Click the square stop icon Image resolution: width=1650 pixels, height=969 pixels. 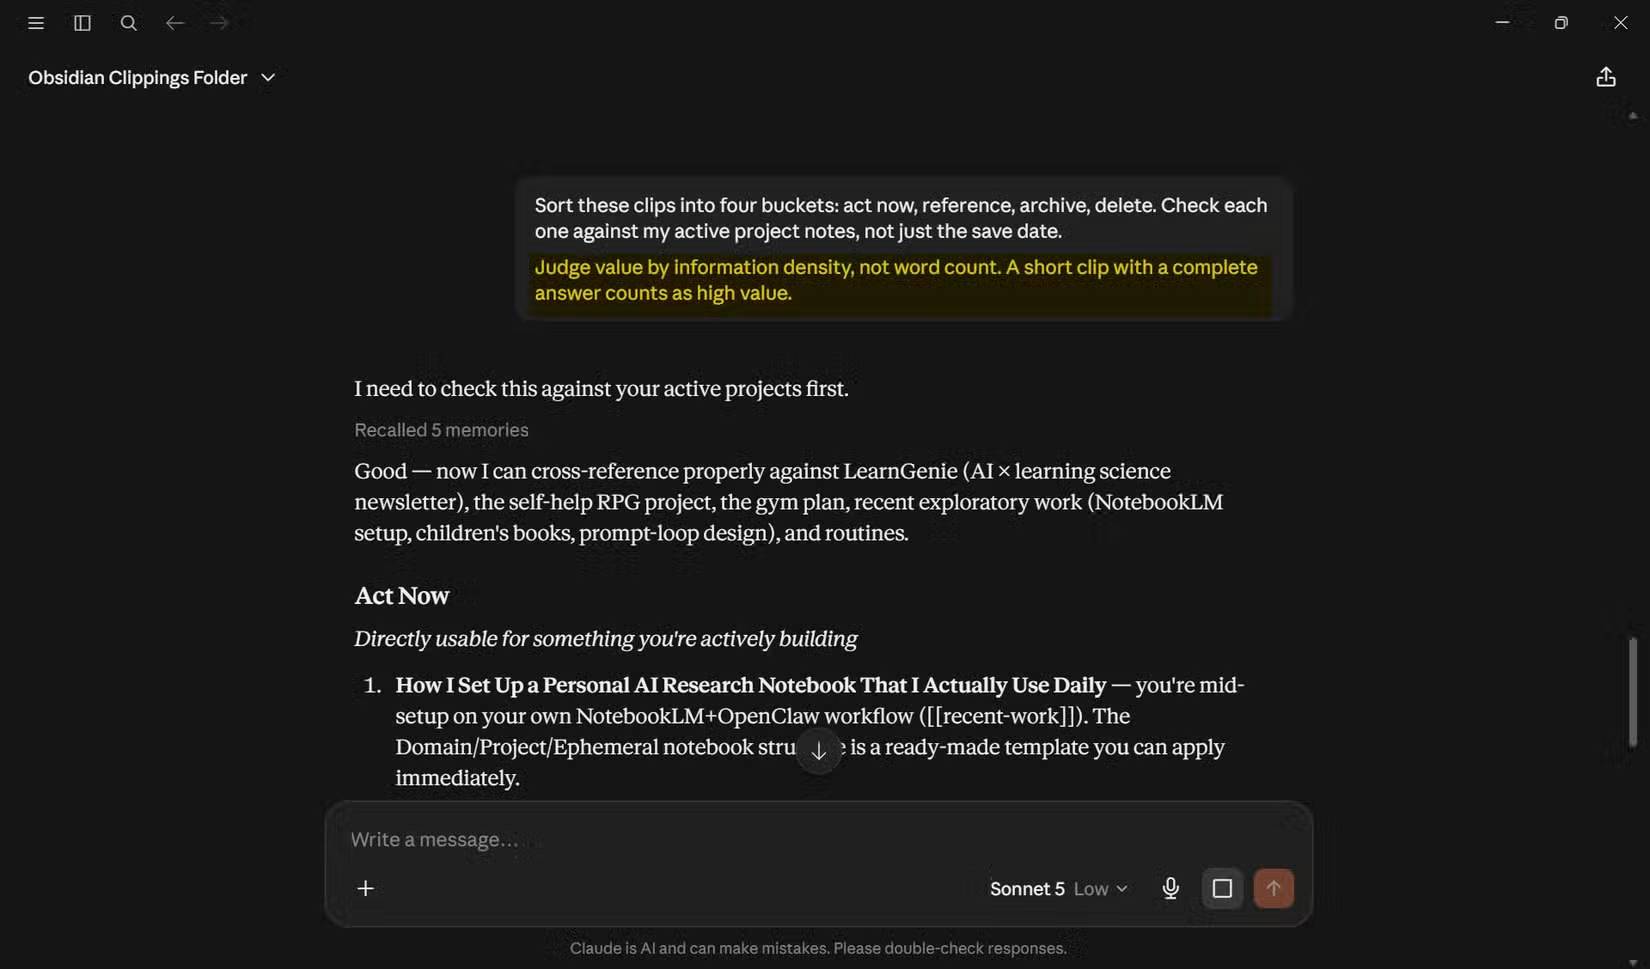(1222, 888)
